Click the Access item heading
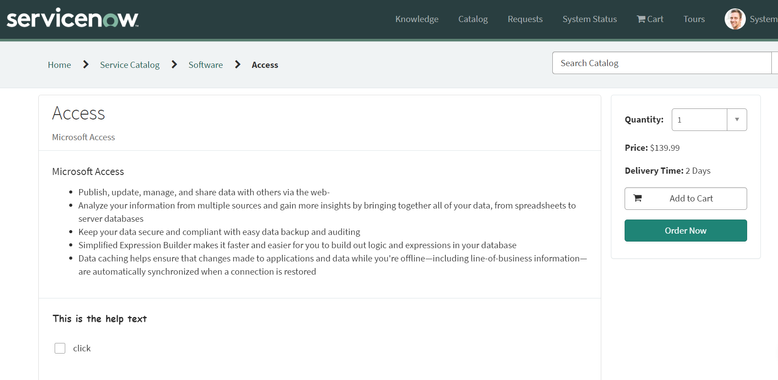This screenshot has height=380, width=778. coord(78,113)
